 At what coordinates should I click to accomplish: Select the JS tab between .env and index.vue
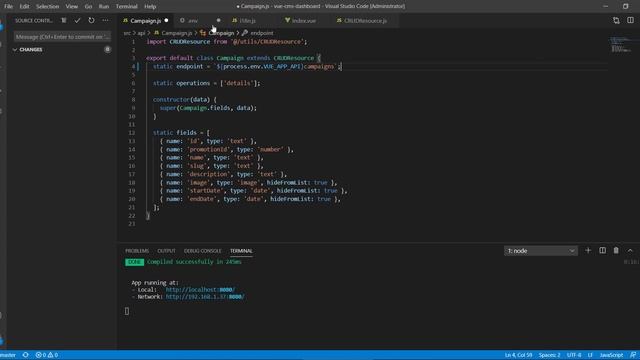pos(247,20)
